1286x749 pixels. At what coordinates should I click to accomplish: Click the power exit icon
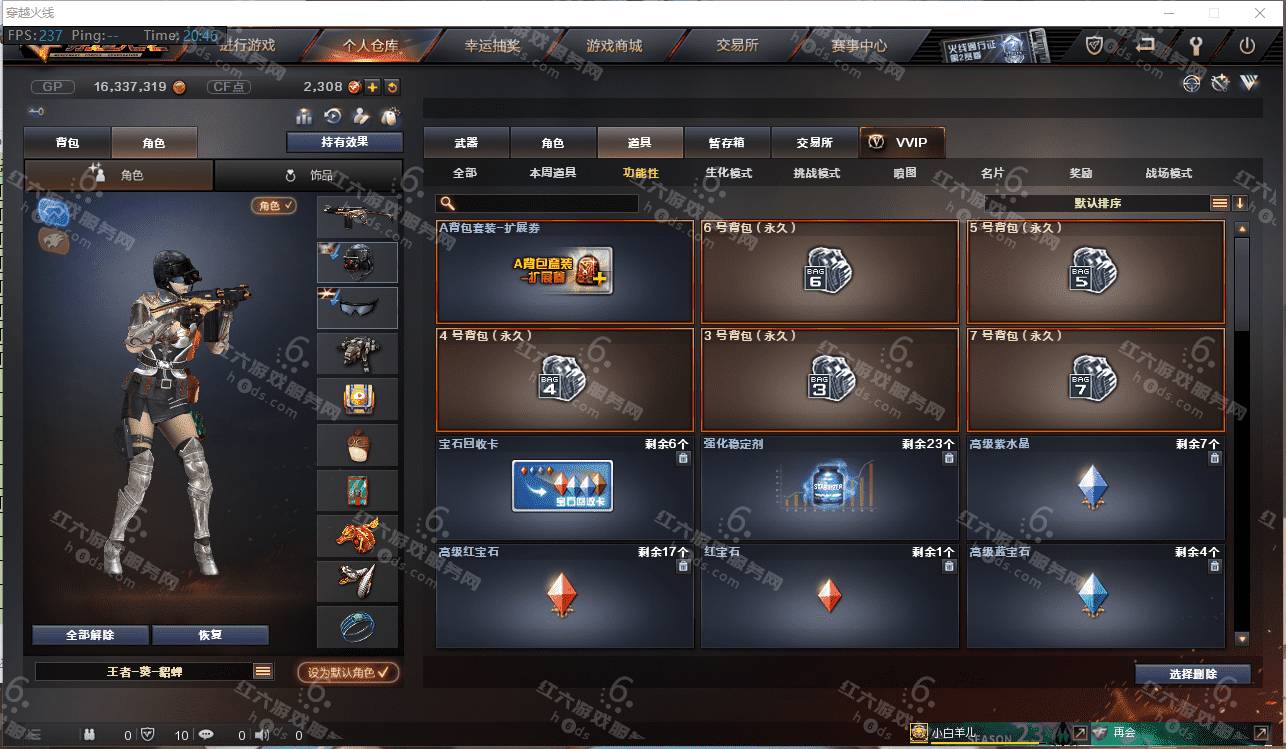(x=1247, y=45)
